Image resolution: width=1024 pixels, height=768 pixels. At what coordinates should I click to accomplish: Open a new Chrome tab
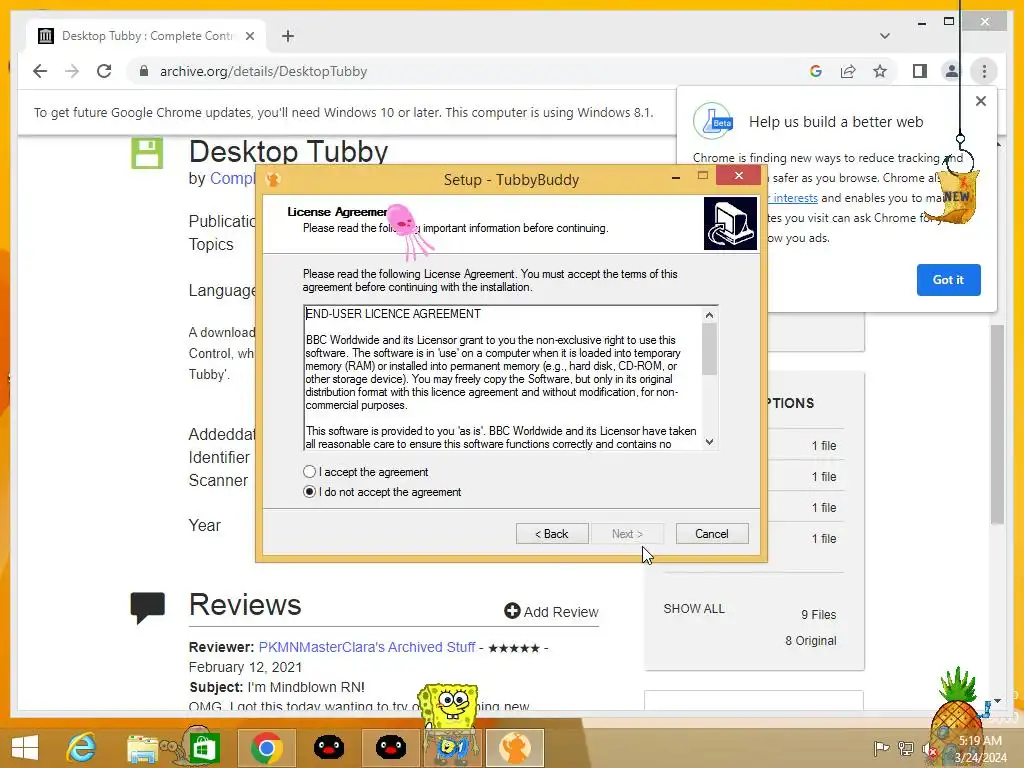tap(288, 36)
